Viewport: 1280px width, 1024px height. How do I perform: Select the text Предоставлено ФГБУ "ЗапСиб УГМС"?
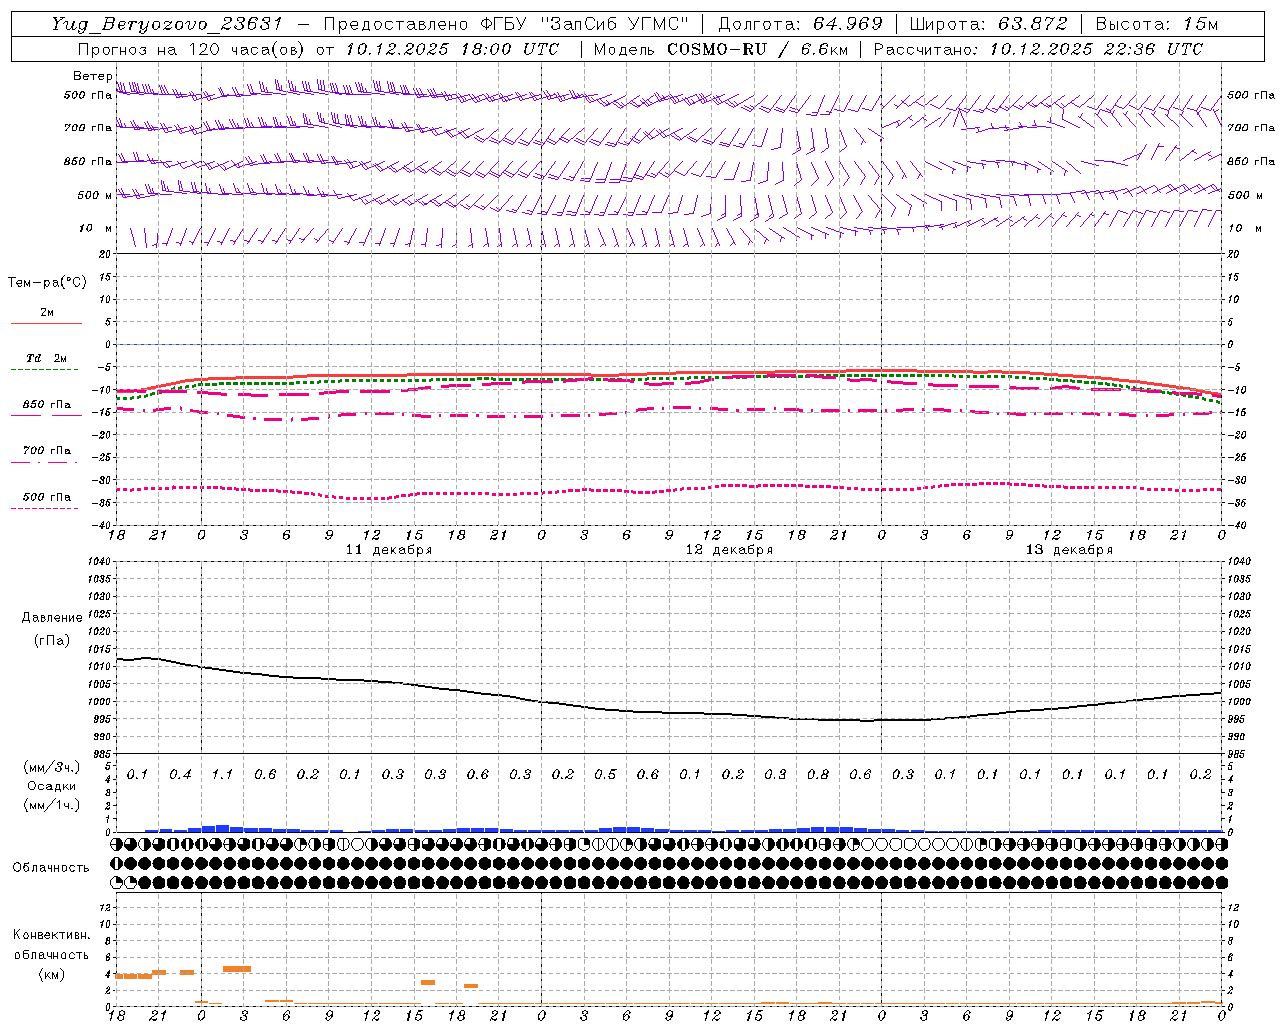click(x=506, y=24)
